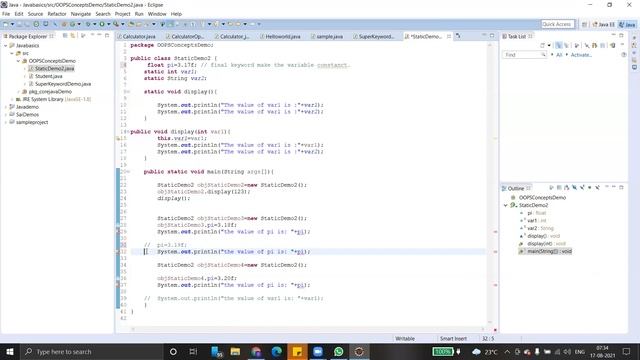This screenshot has height=360, width=640.
Task: Collapse the Javabasics project node
Action: click(6, 46)
